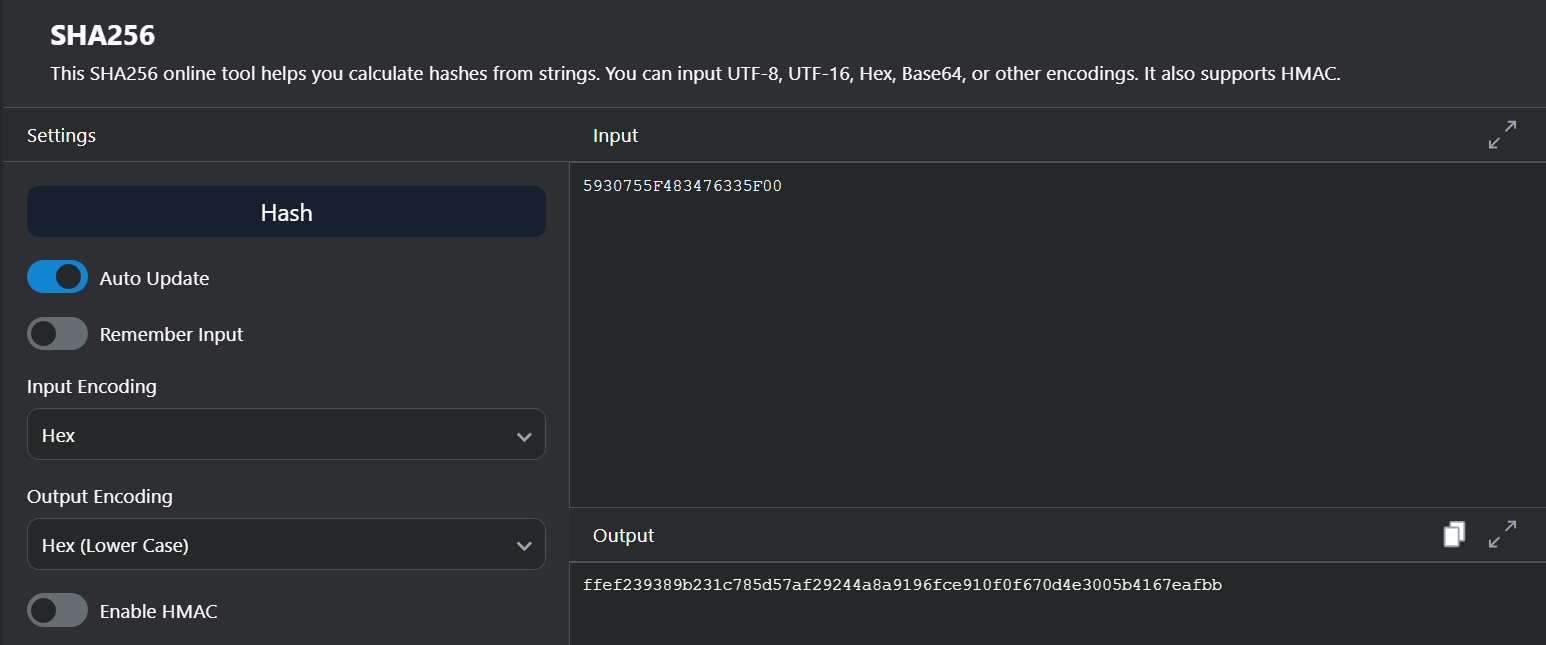Turn off the Auto Update switch
Image resolution: width=1546 pixels, height=645 pixels.
57,277
